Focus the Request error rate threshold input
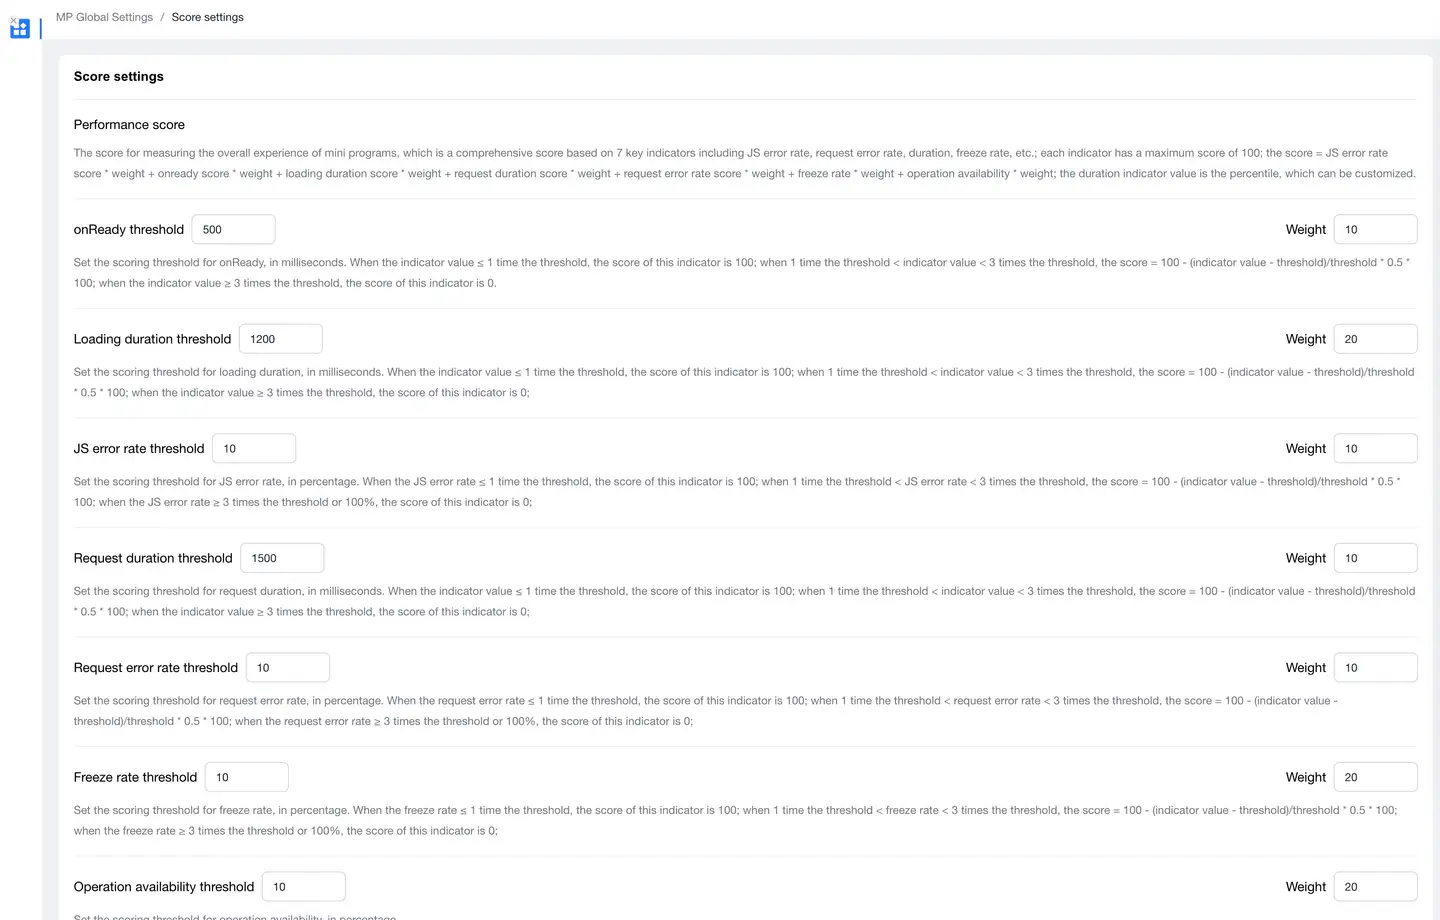The width and height of the screenshot is (1440, 920). (288, 668)
